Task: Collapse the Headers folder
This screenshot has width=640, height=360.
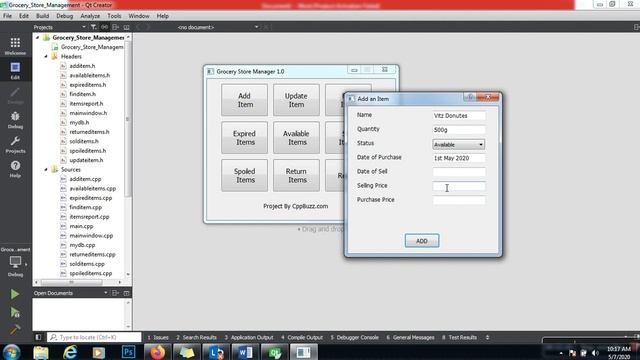Action: tap(46, 56)
